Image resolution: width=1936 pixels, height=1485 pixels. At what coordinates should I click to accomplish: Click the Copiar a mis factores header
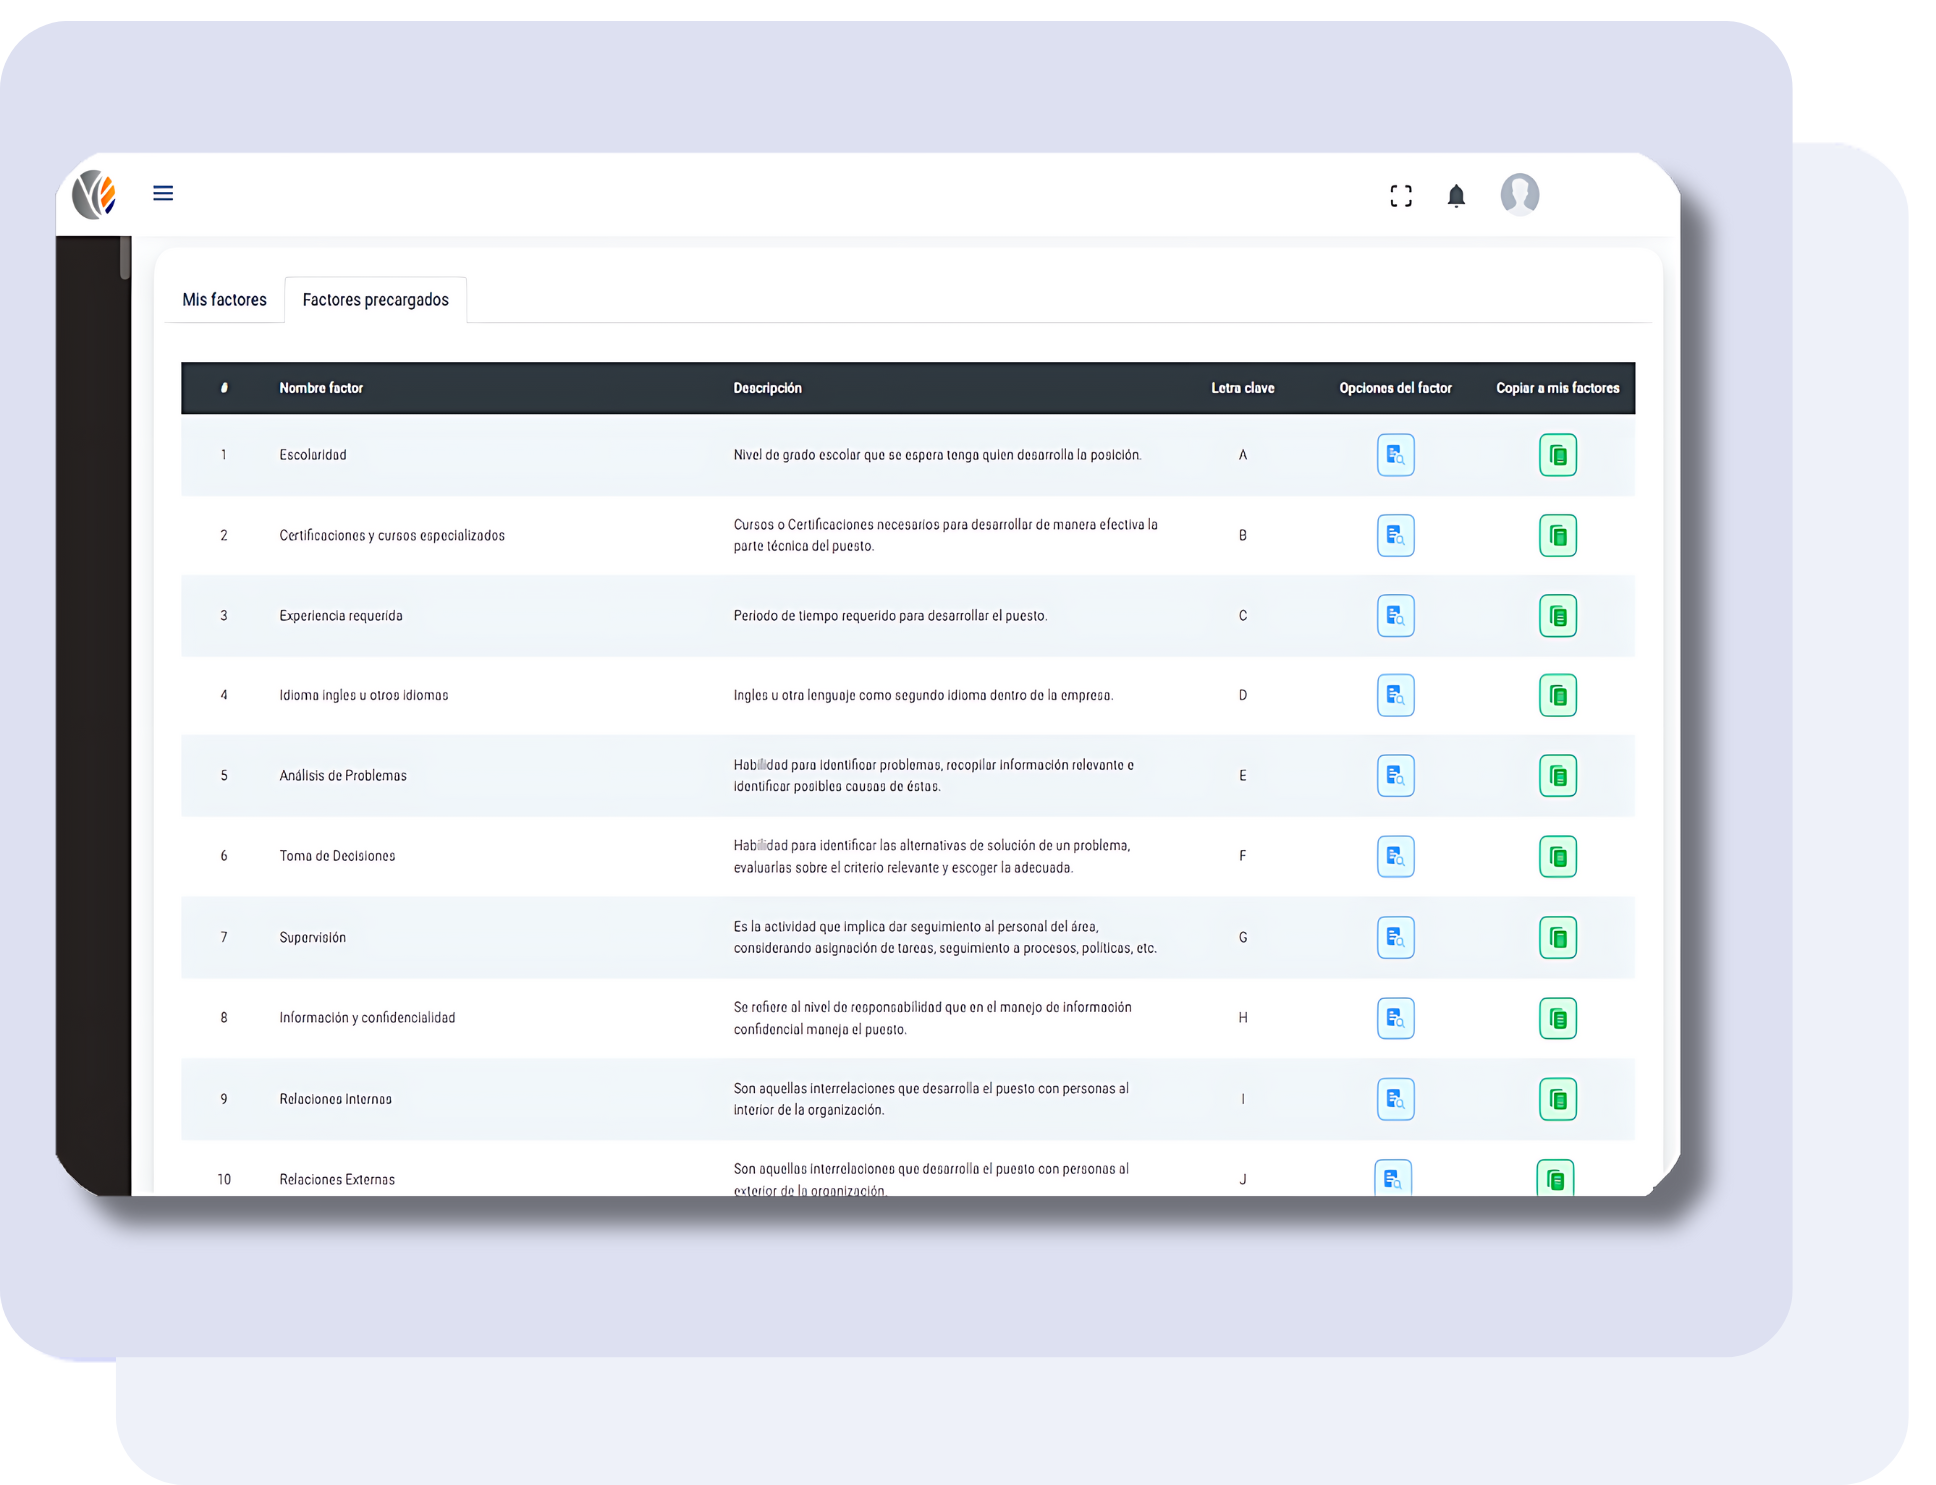[x=1557, y=388]
